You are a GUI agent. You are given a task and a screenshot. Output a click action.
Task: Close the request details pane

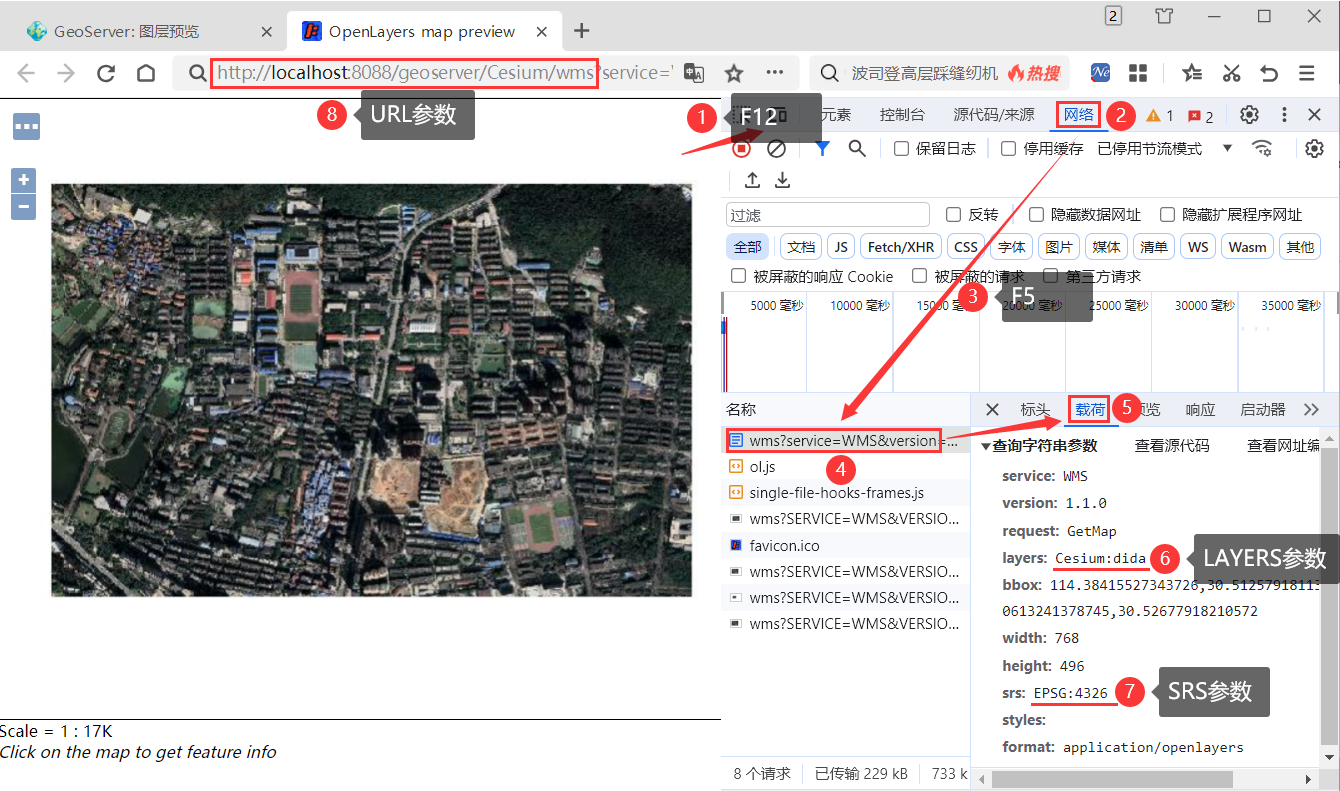click(x=992, y=409)
